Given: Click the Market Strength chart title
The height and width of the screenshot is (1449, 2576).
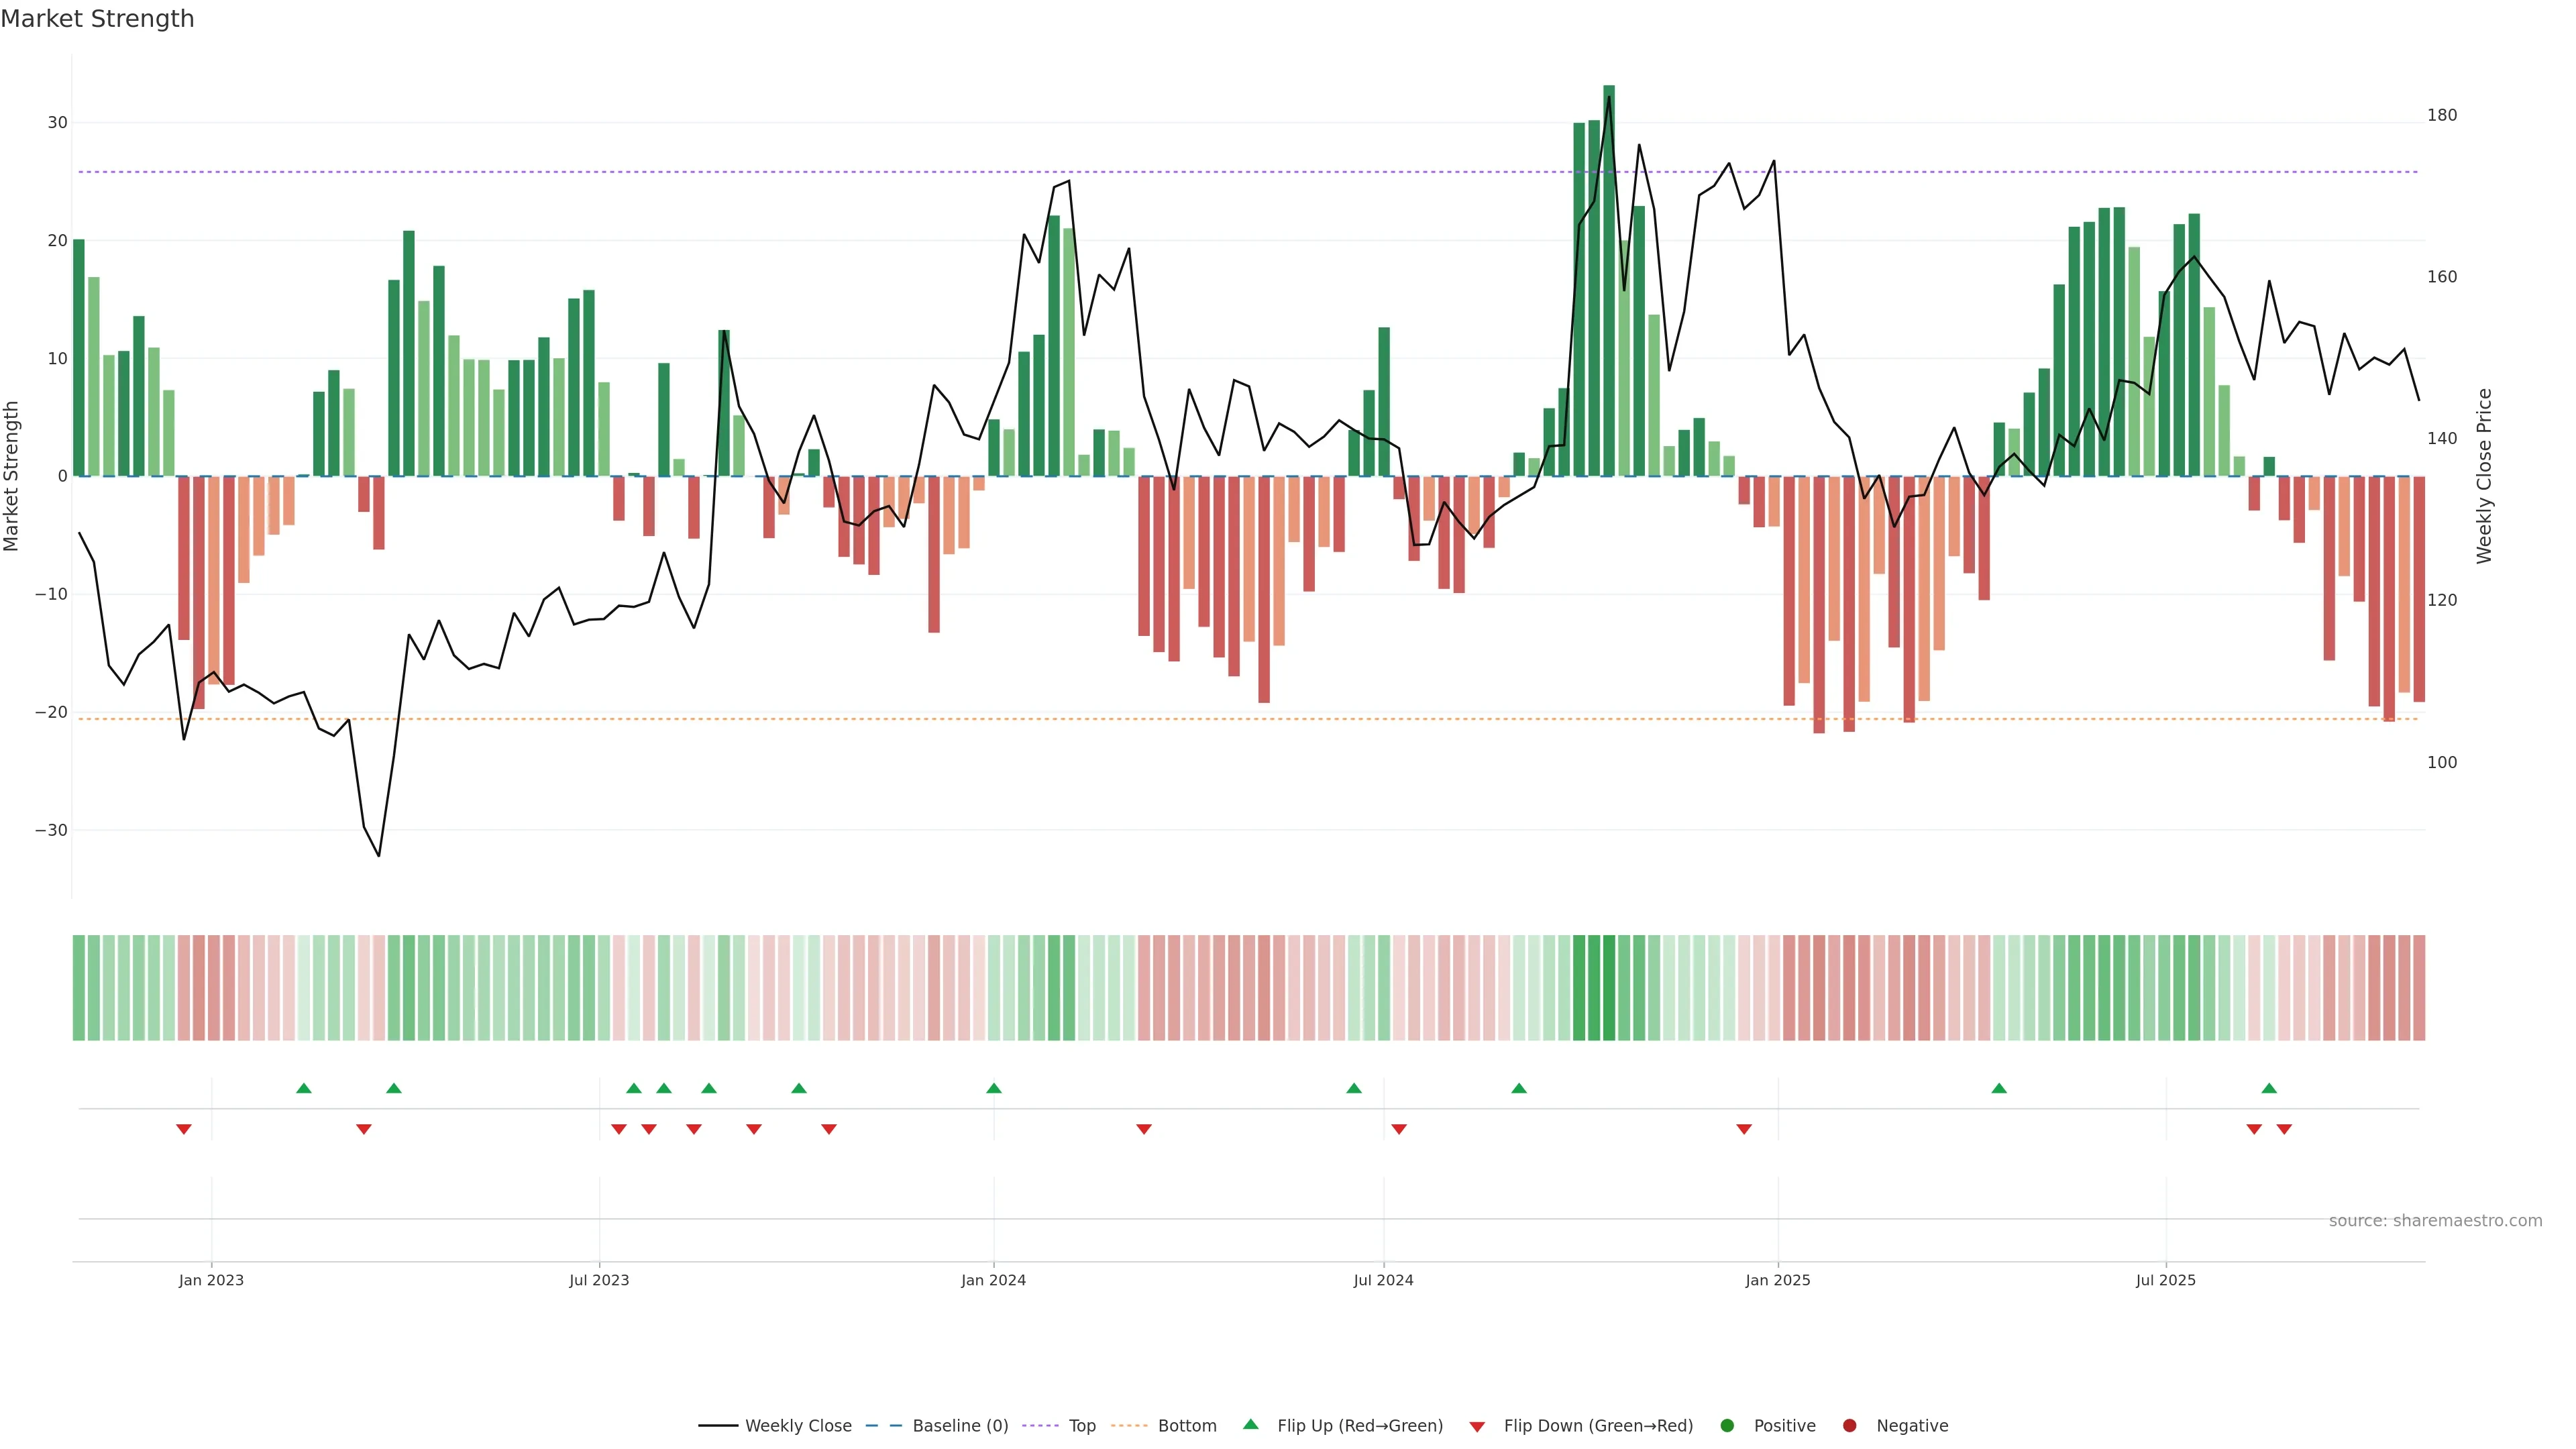Looking at the screenshot, I should click(97, 19).
